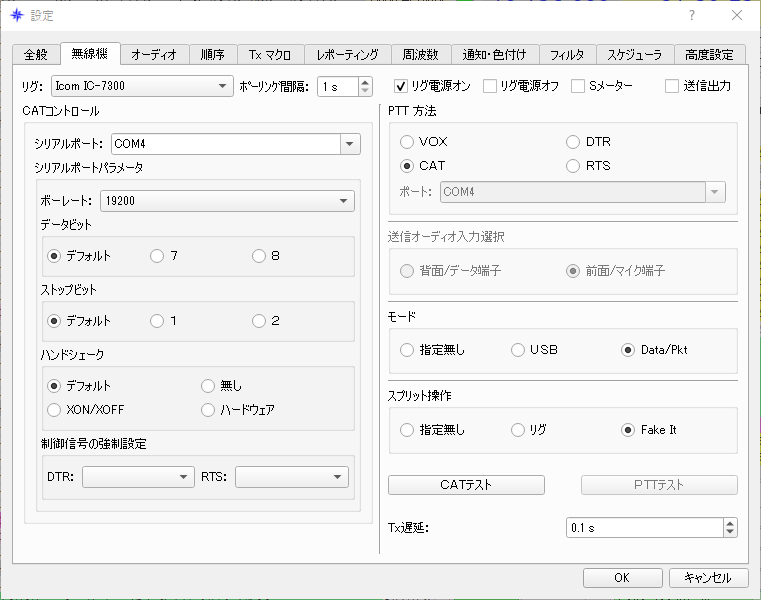This screenshot has width=761, height=600.
Task: Increase the ポーリング間隔 with up arrow
Action: coord(365,82)
